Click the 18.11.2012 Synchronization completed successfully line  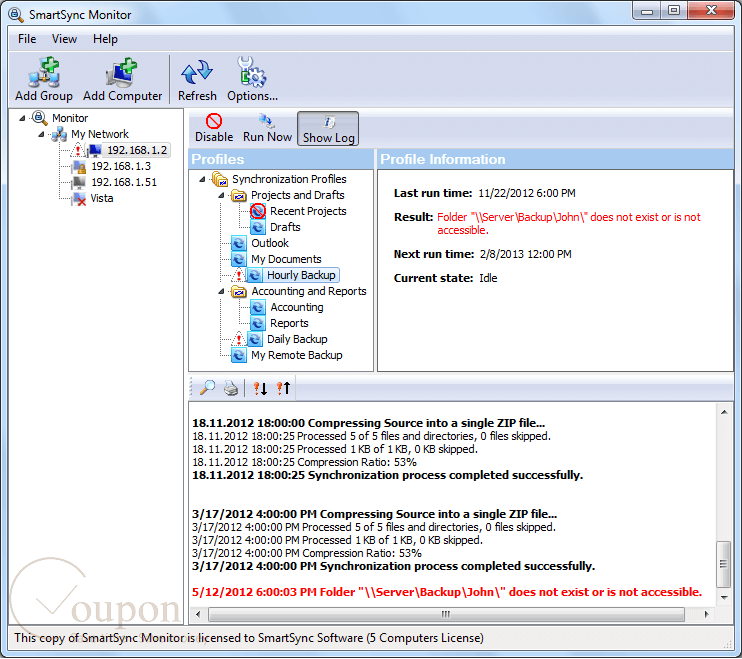click(387, 475)
